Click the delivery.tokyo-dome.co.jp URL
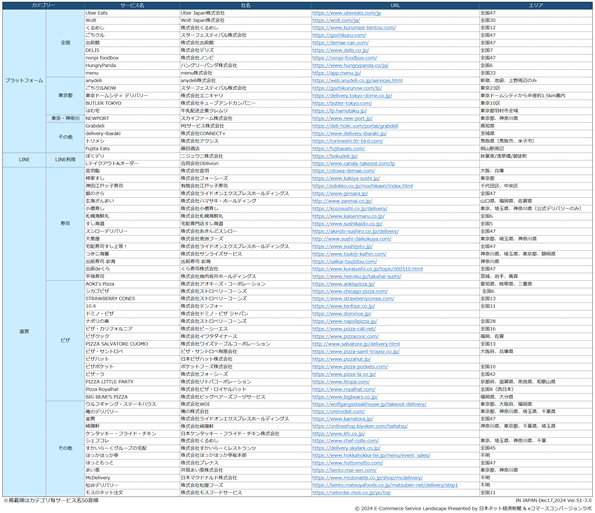This screenshot has height=513, width=595. (x=352, y=96)
